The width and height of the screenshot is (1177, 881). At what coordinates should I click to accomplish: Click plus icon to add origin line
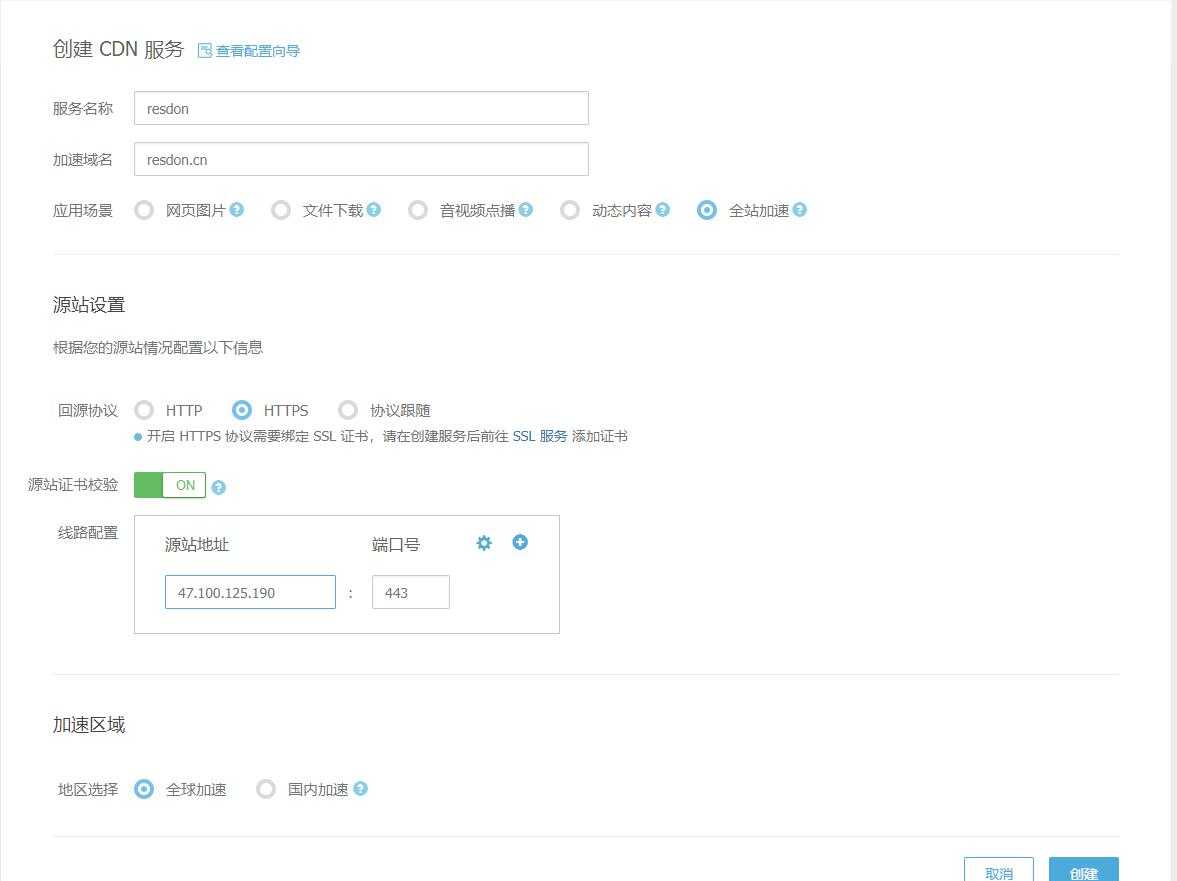(x=520, y=542)
